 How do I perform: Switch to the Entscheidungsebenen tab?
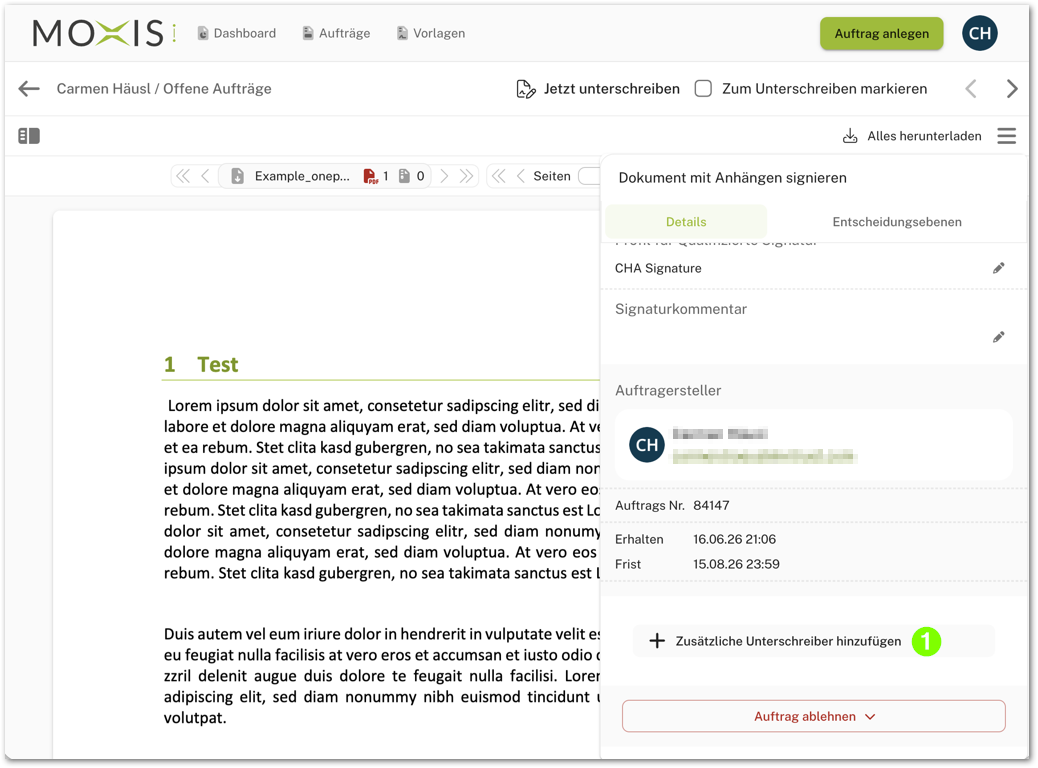[897, 222]
